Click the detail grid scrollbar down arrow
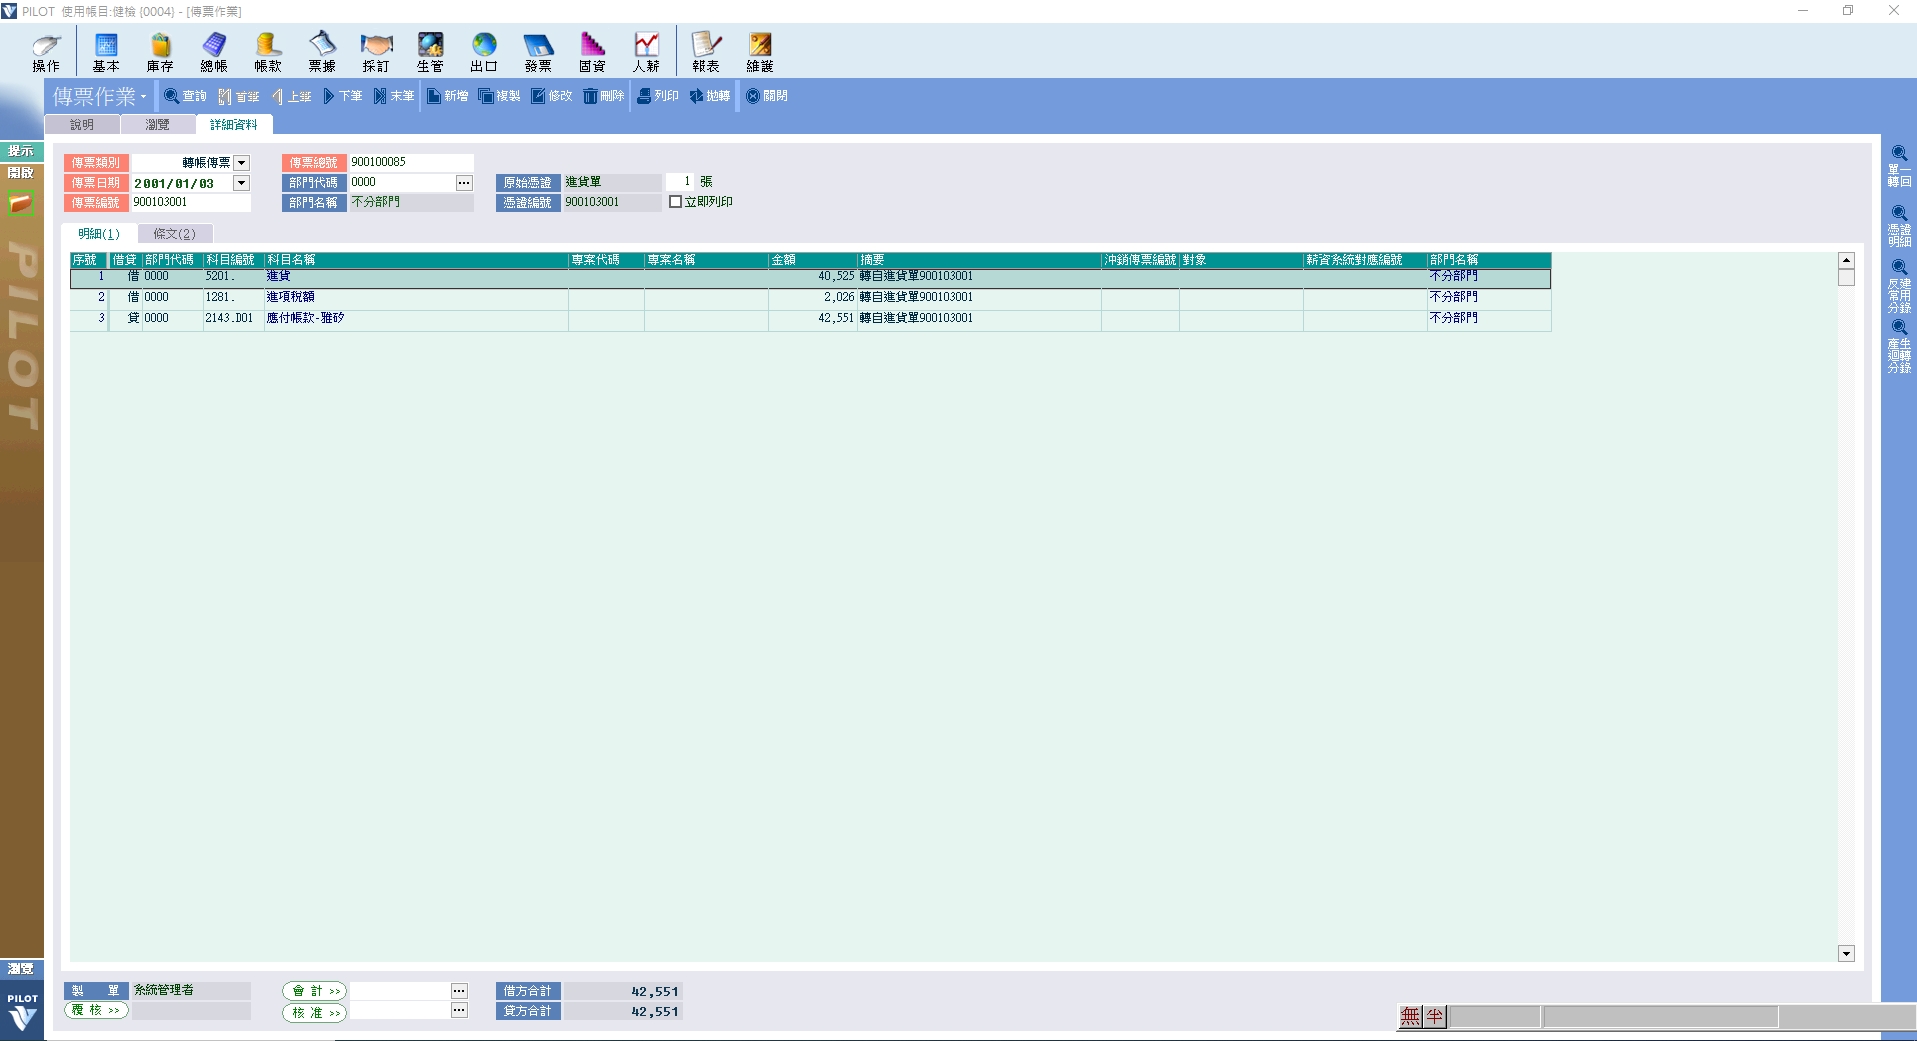This screenshot has height=1041, width=1917. (1846, 954)
